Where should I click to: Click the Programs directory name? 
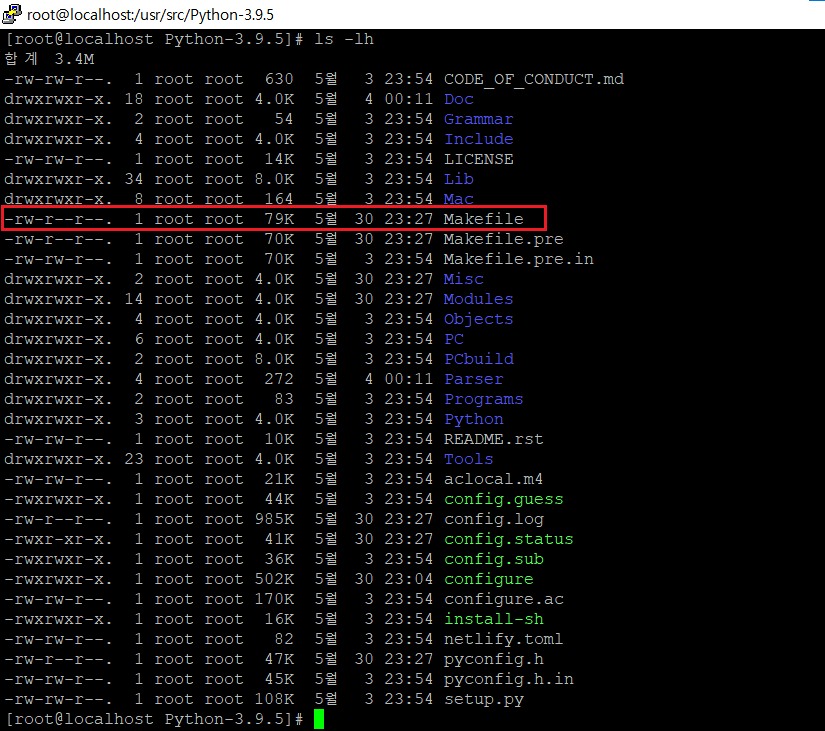point(484,399)
